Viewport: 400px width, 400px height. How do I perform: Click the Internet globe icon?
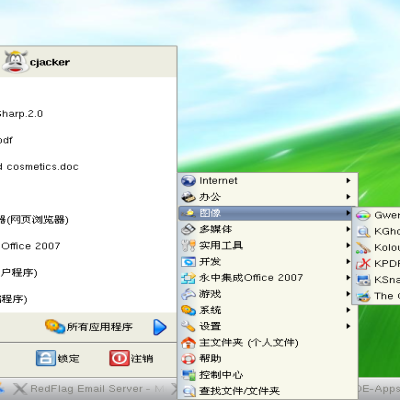pos(188,181)
